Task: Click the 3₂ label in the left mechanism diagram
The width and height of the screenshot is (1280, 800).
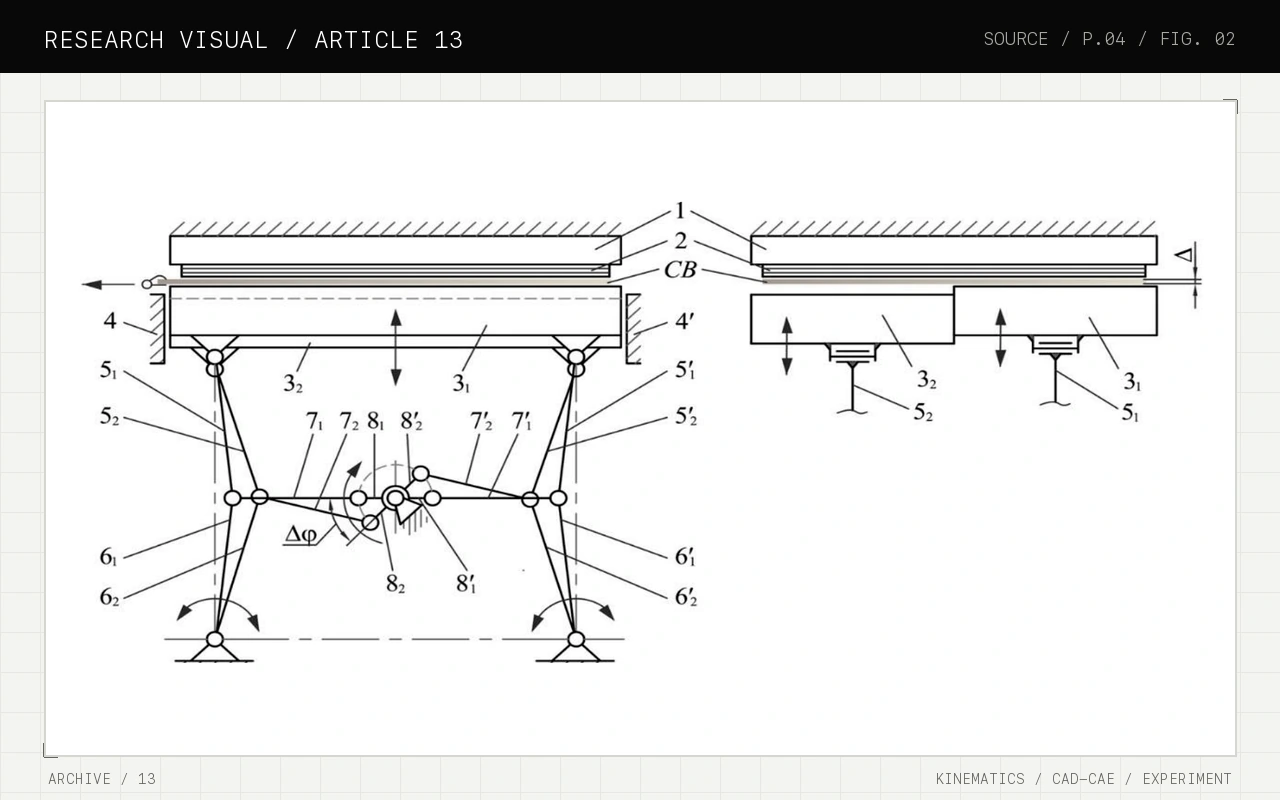Action: (x=292, y=383)
